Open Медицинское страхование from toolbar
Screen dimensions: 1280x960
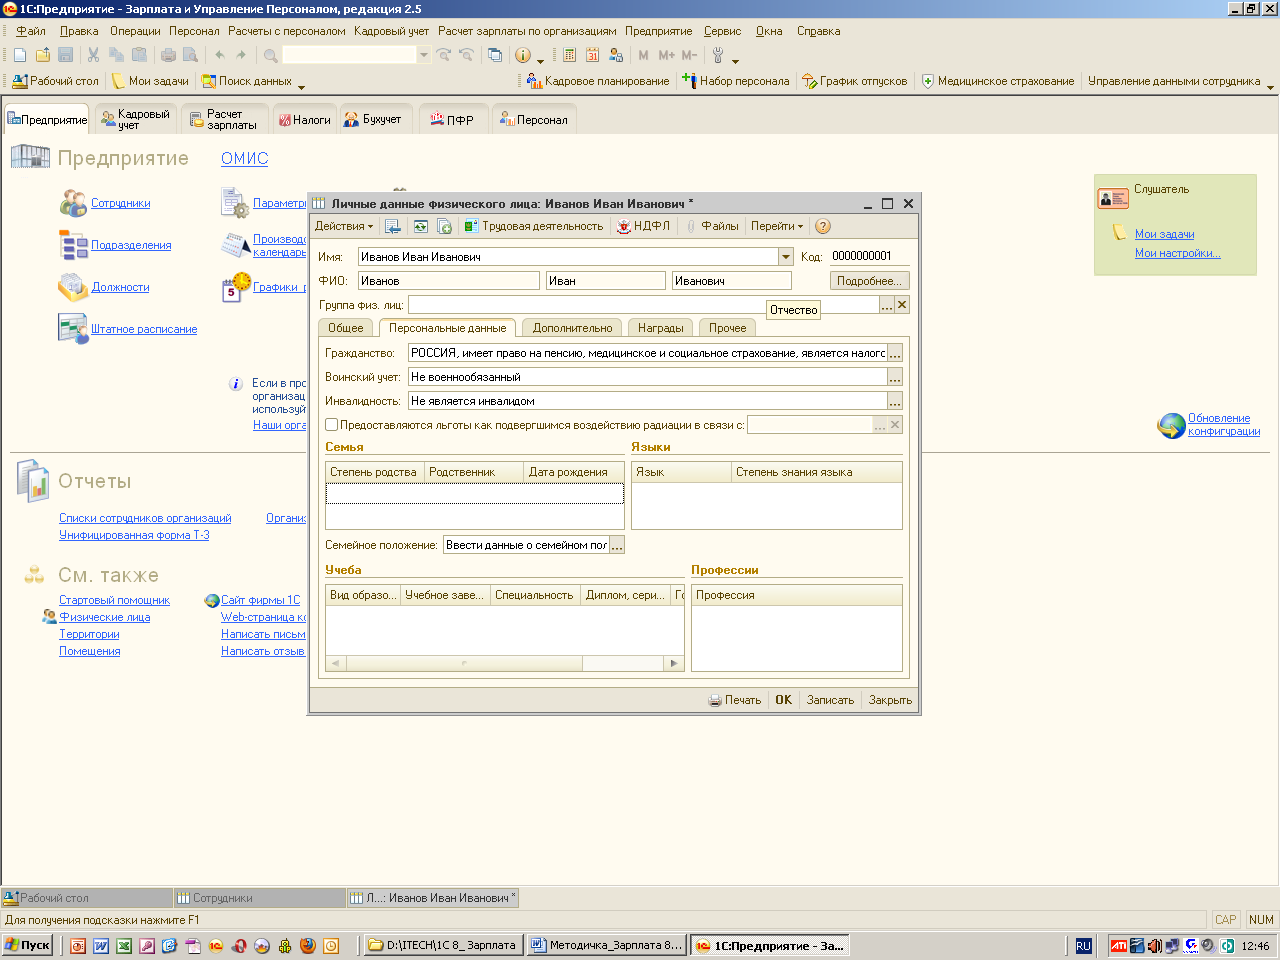[x=998, y=81]
